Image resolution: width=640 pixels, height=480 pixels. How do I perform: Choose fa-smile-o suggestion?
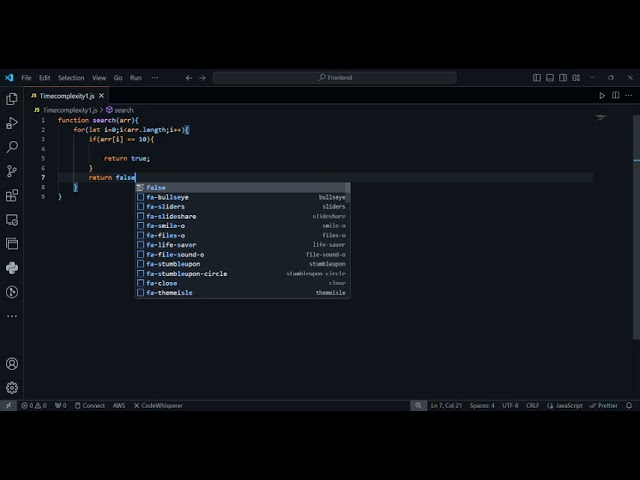tap(243, 226)
